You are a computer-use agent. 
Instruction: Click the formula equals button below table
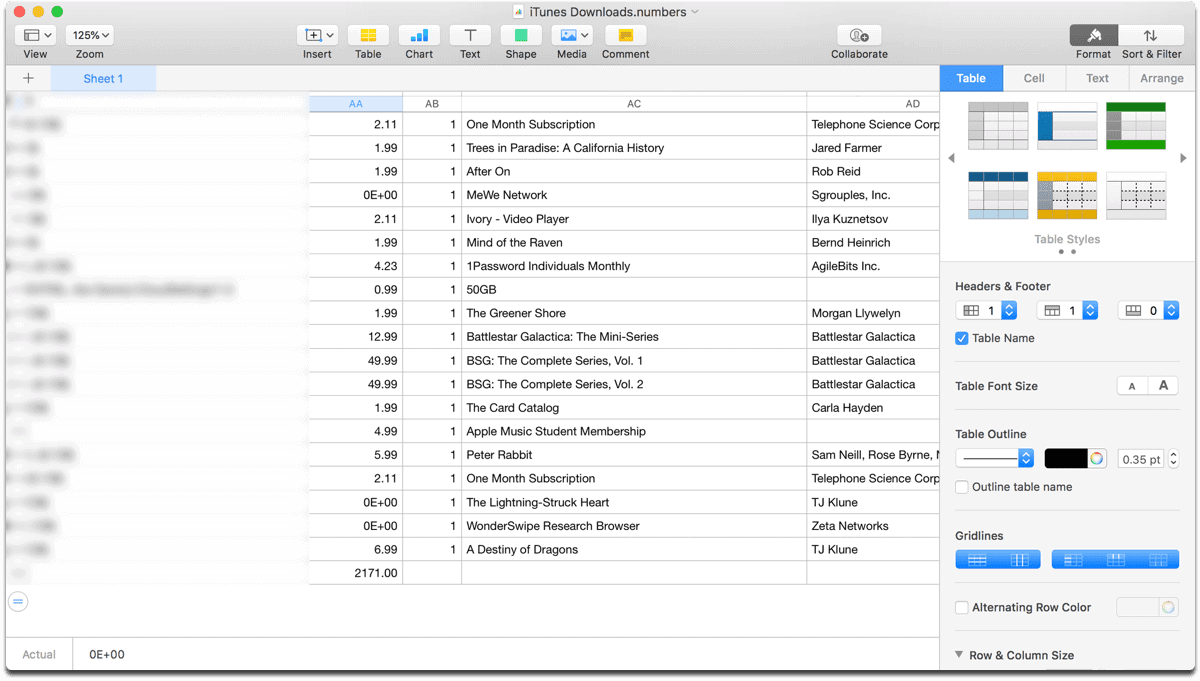pyautogui.click(x=18, y=601)
